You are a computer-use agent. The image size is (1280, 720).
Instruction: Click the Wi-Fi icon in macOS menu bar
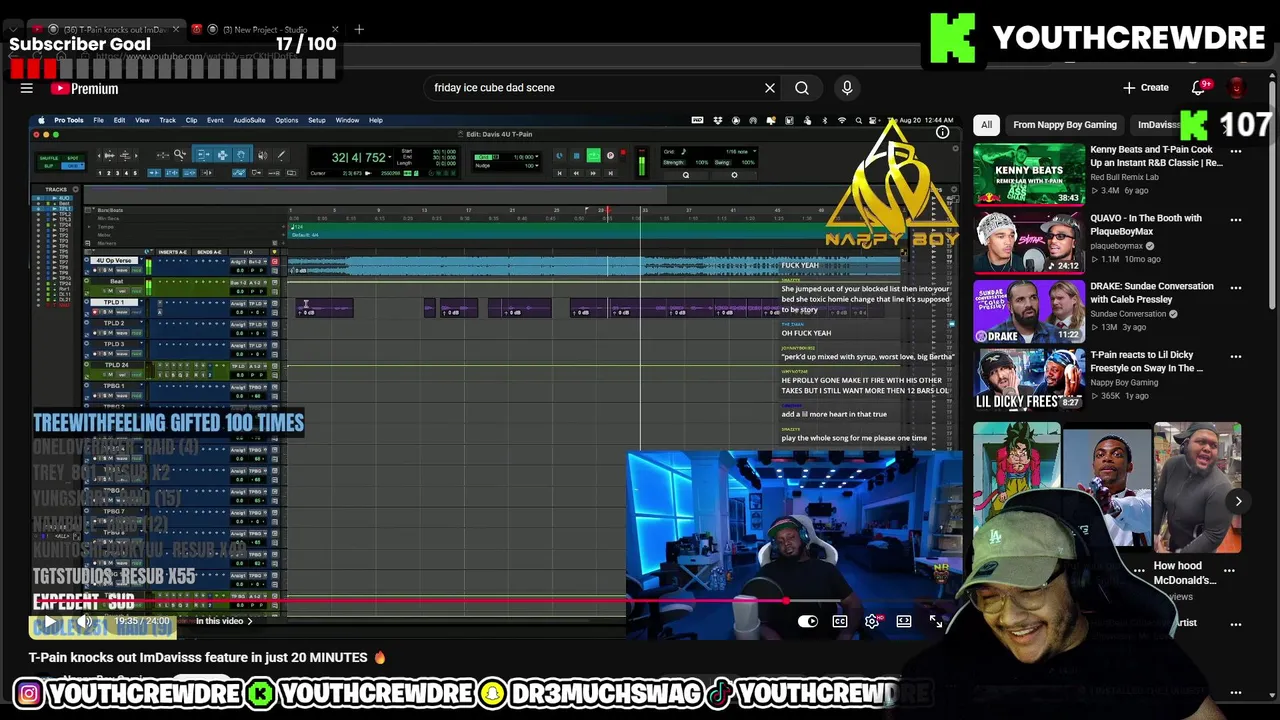[x=842, y=120]
